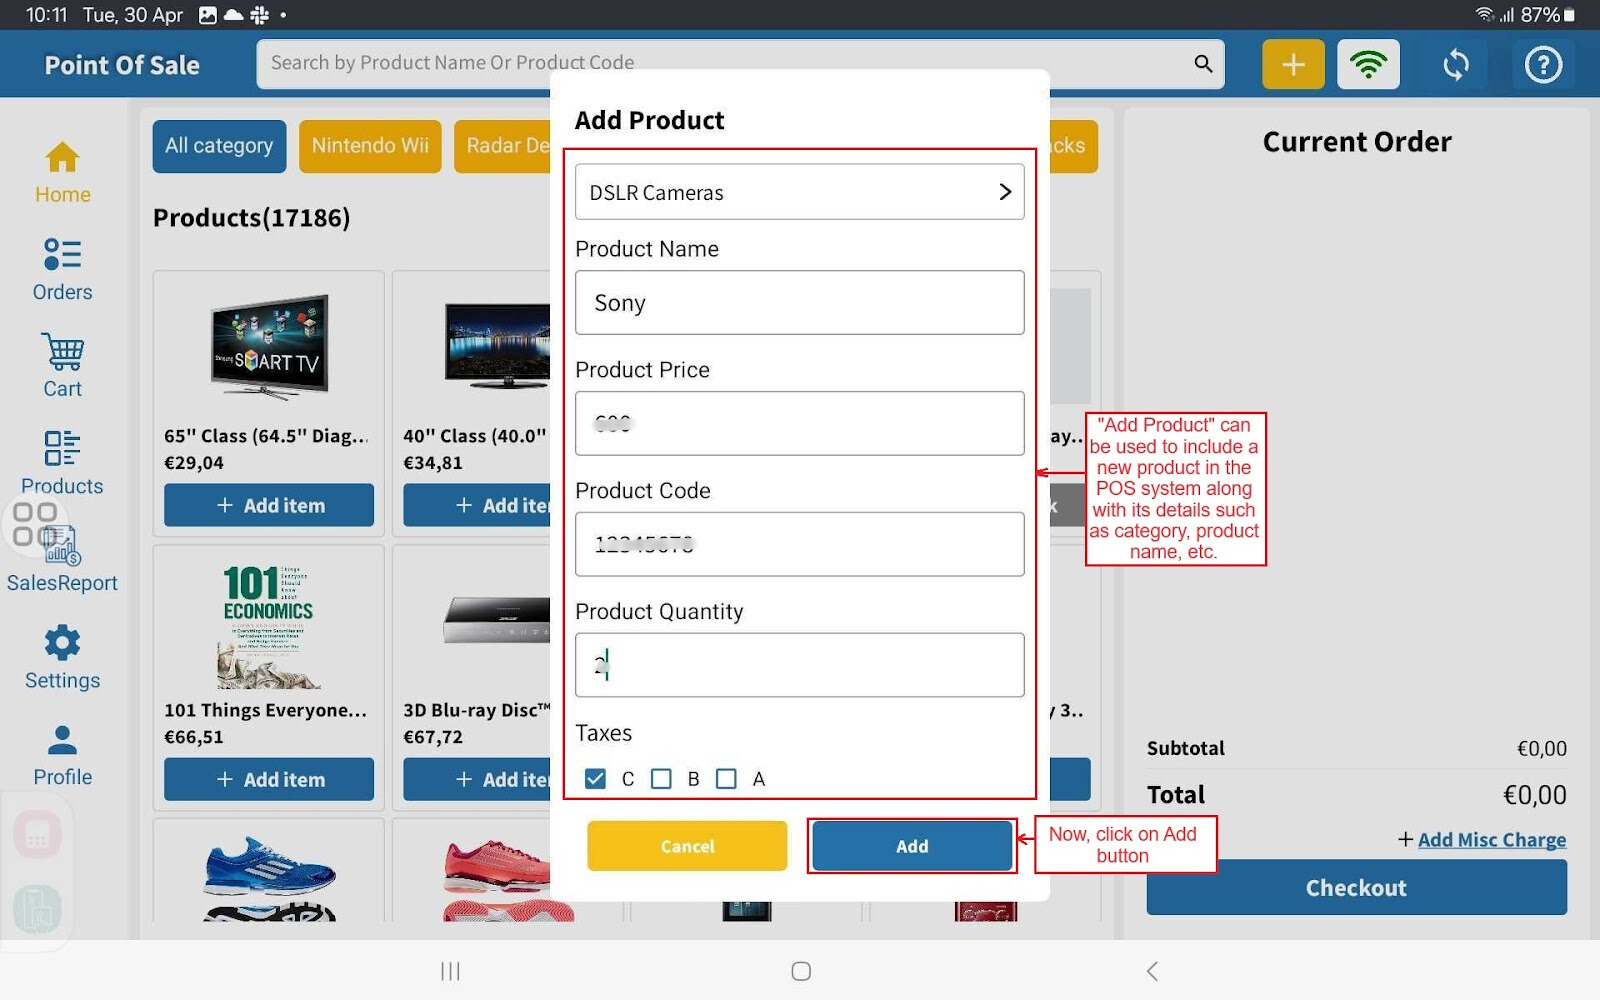The image size is (1600, 1000).
Task: Click the yellow plus add product icon
Action: pos(1293,65)
